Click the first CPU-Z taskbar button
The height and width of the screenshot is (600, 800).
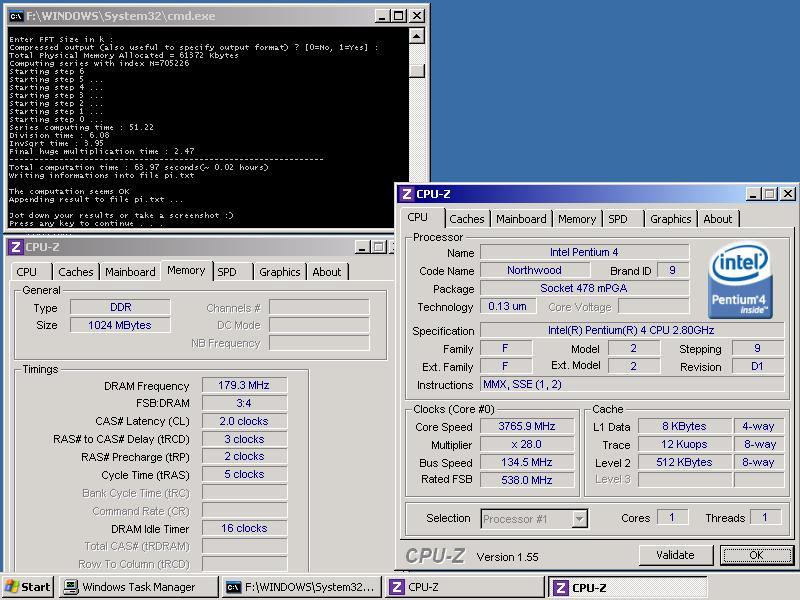click(x=464, y=587)
